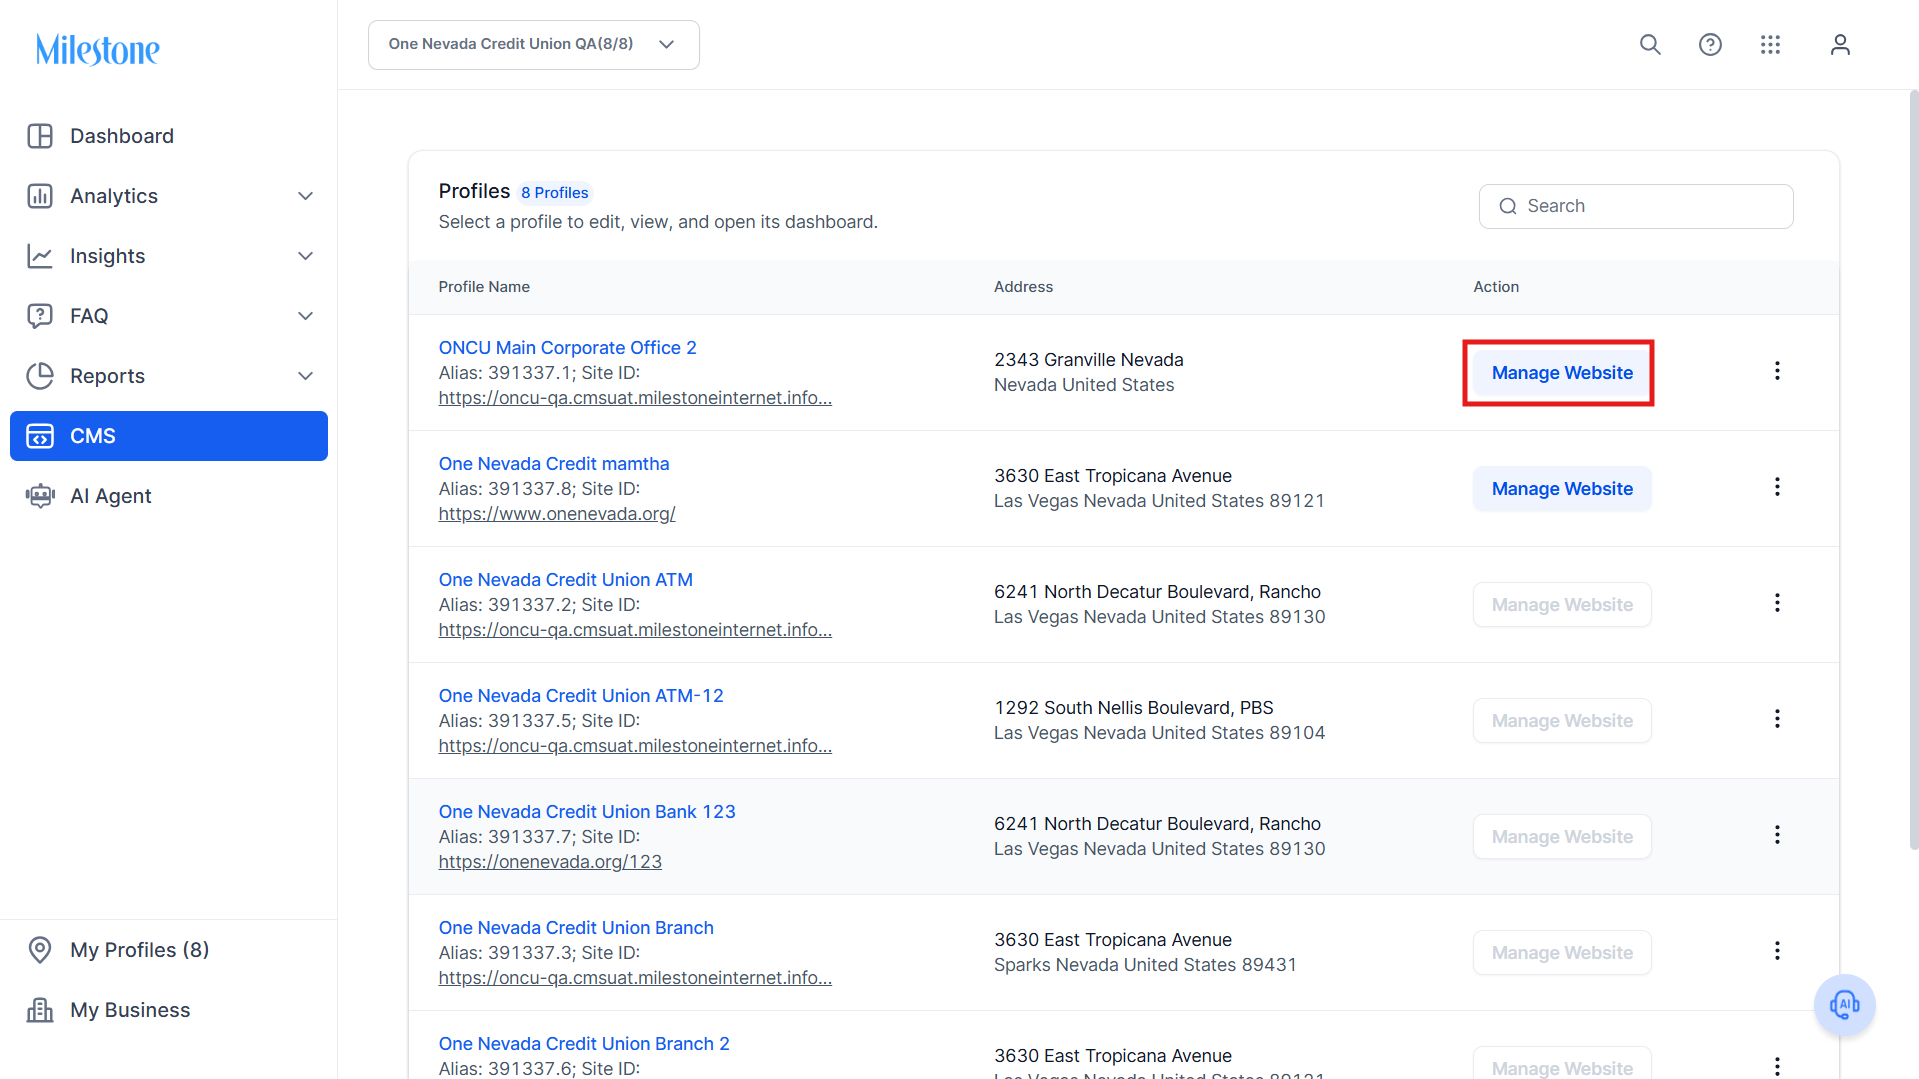Click the Profile Name column header
The width and height of the screenshot is (1919, 1079).
(x=484, y=287)
